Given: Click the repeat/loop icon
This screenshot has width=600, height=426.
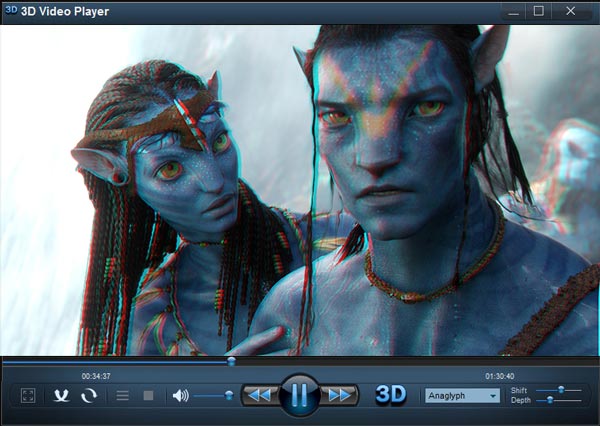Looking at the screenshot, I should (89, 396).
